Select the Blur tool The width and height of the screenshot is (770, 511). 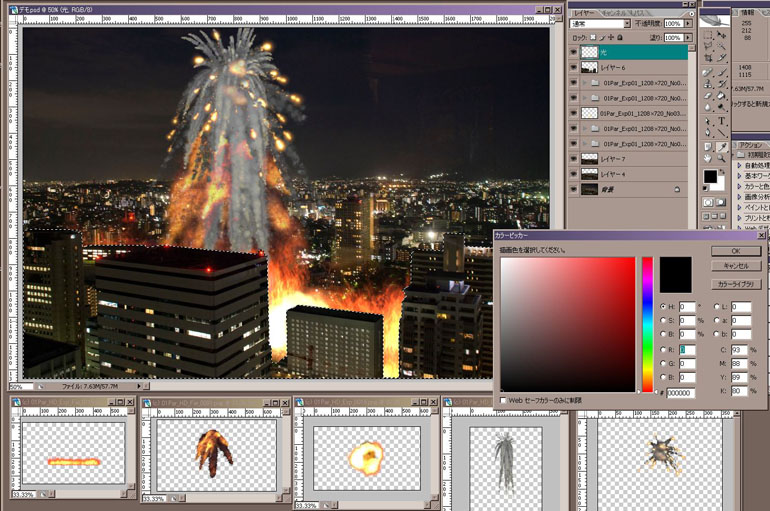click(708, 107)
